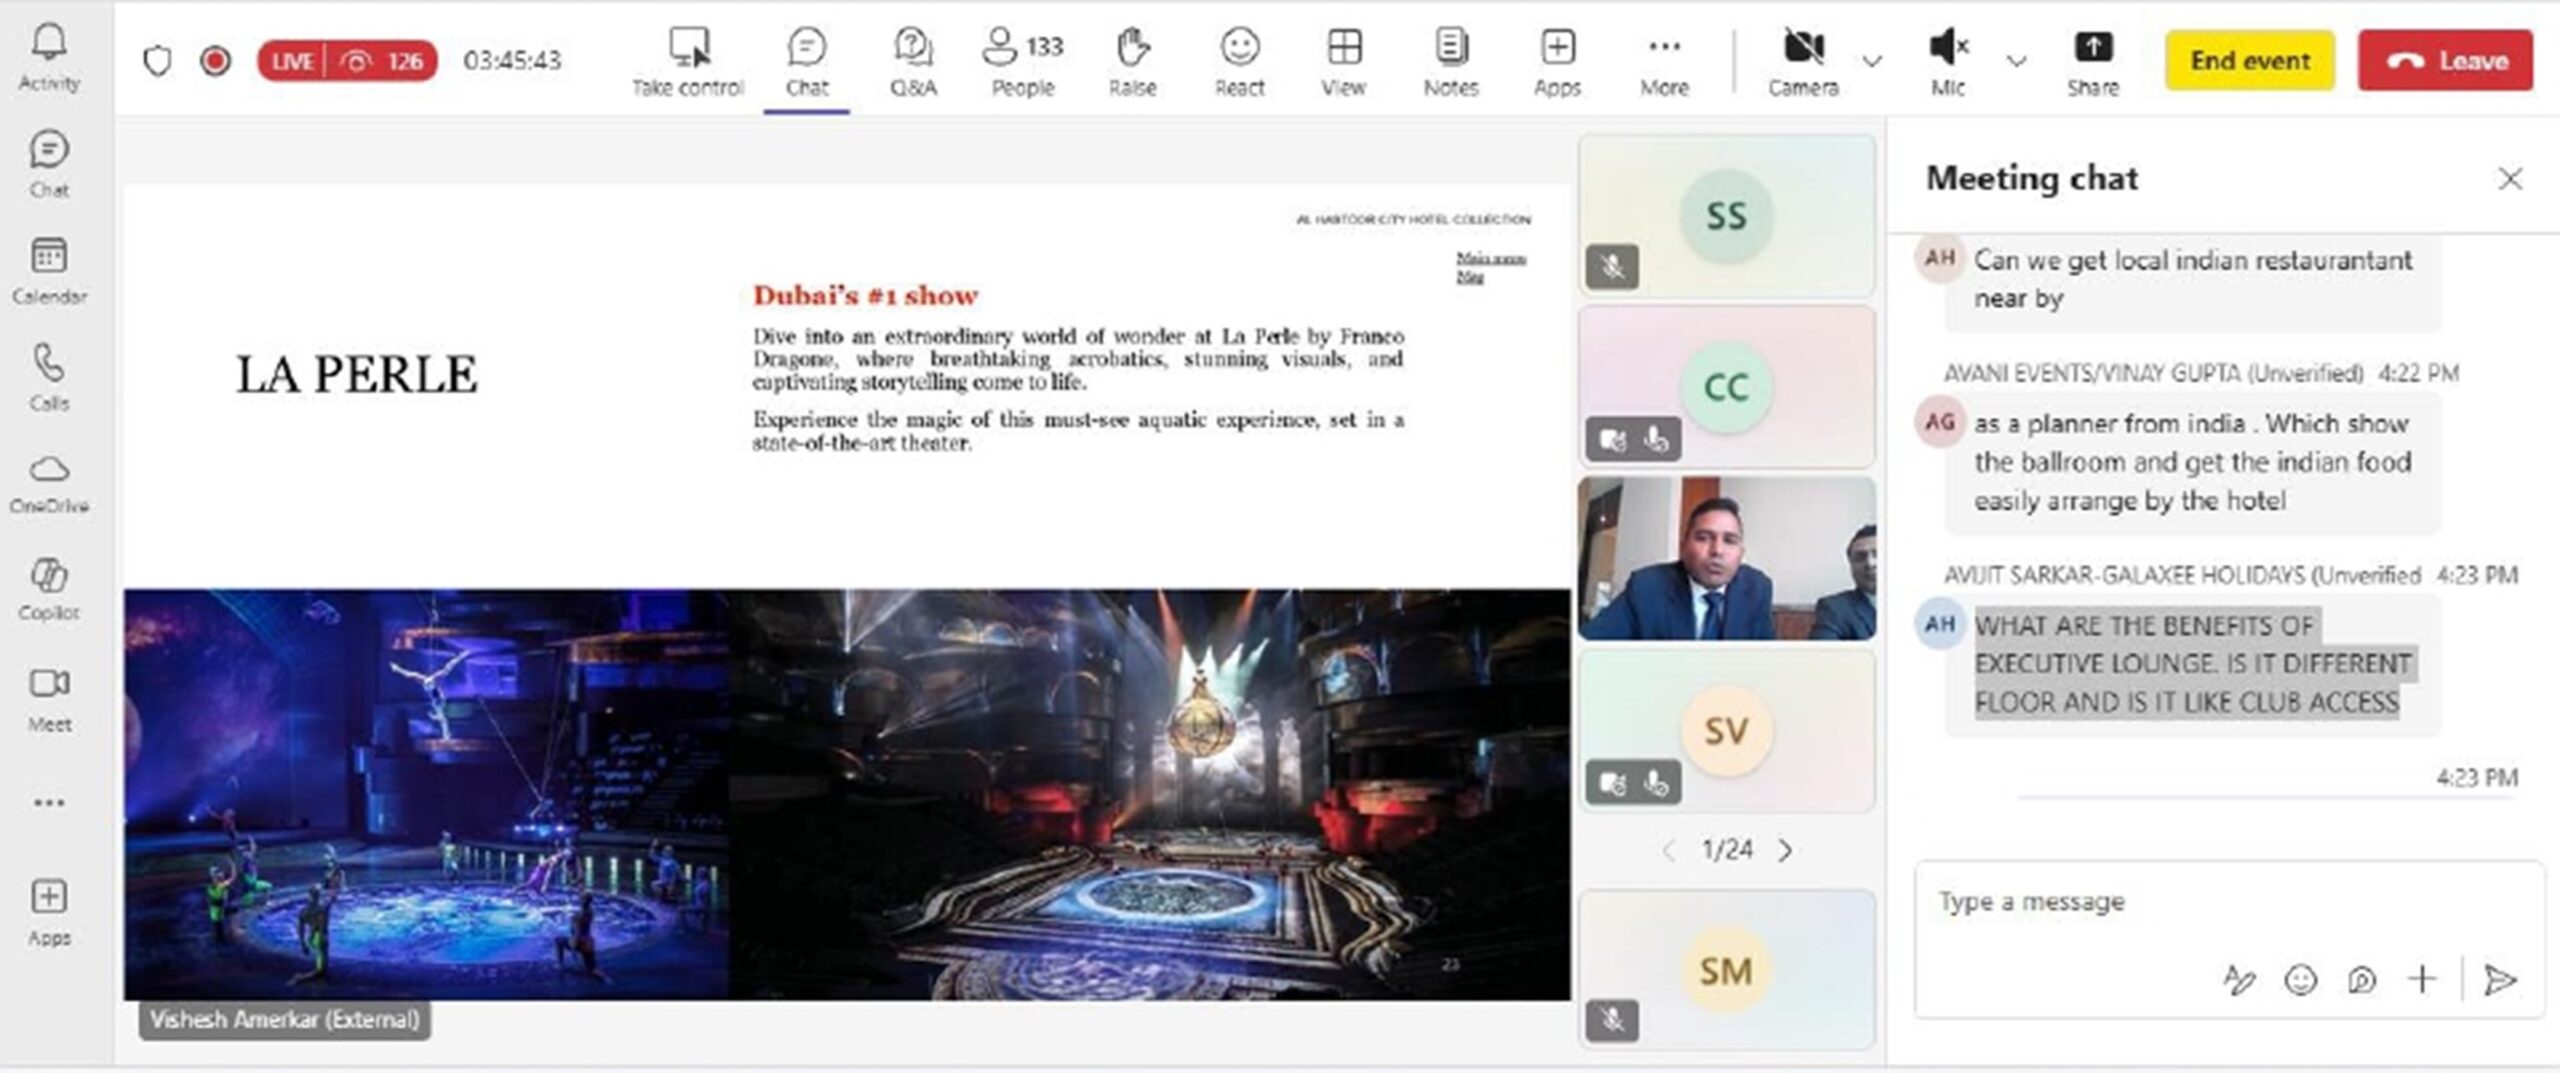The height and width of the screenshot is (1073, 2560).
Task: Click the AH avatar on restaurant message
Action: [x=1940, y=258]
